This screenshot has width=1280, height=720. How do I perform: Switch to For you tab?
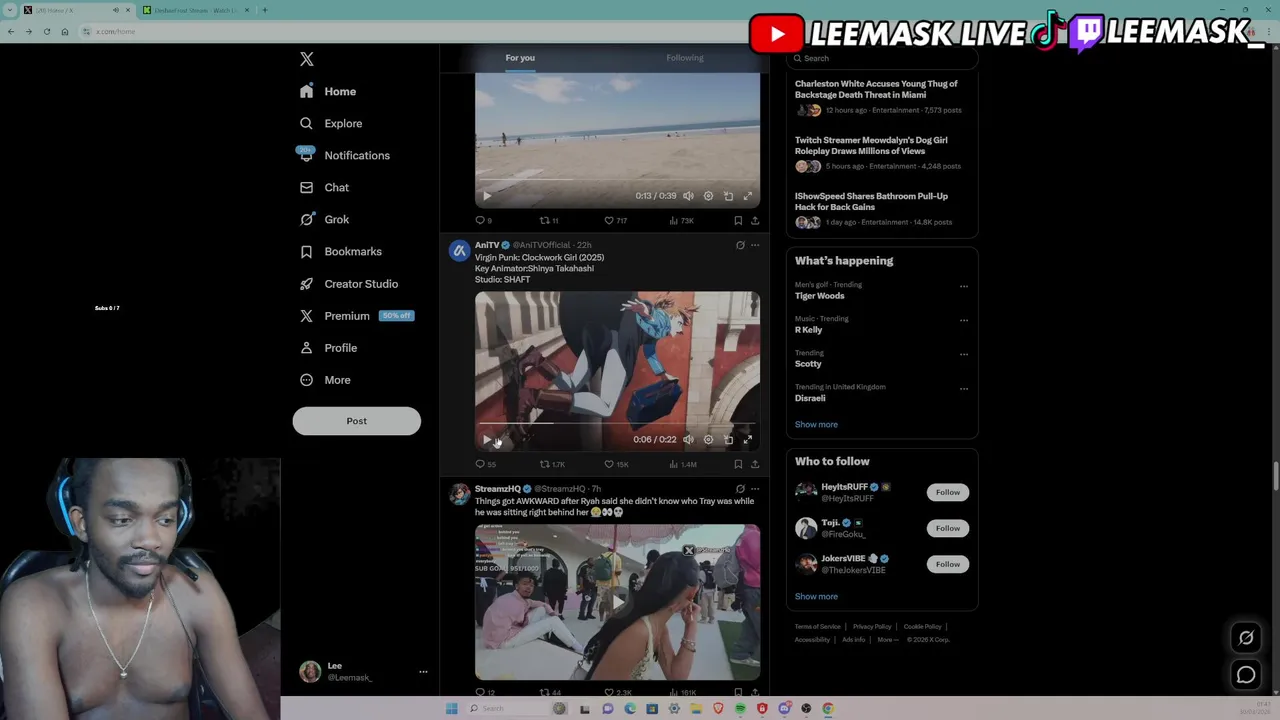[520, 58]
